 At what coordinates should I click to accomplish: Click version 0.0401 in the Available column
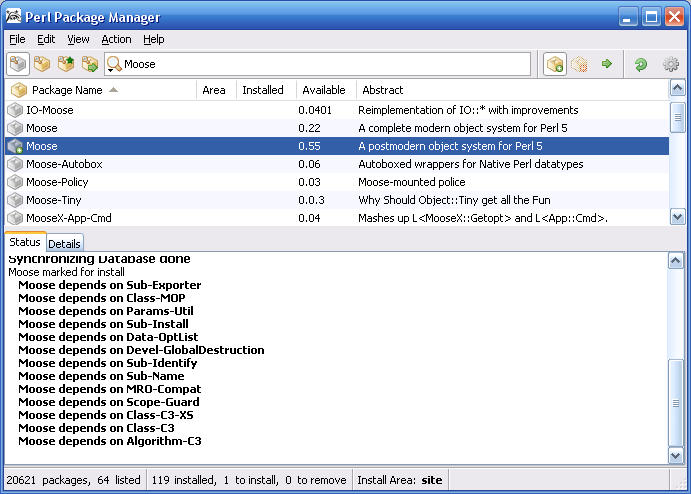(x=315, y=110)
